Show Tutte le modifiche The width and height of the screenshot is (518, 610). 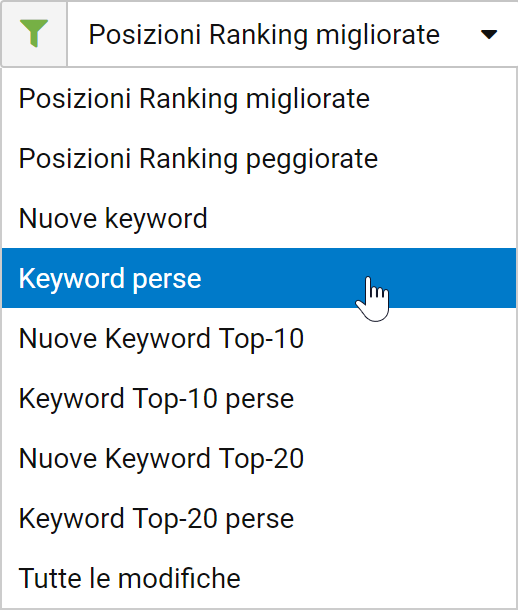259,578
